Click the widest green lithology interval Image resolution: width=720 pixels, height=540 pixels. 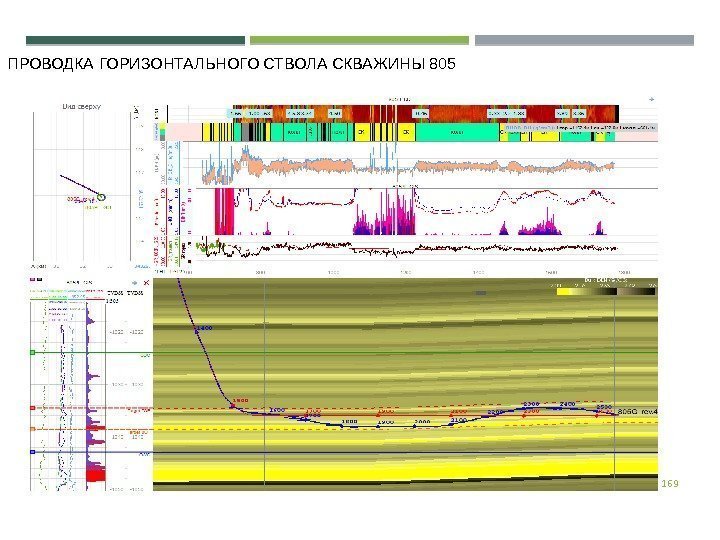pos(457,132)
